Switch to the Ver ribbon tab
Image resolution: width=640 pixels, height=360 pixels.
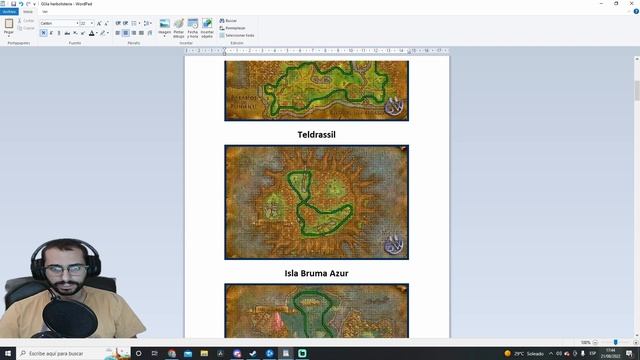45,12
